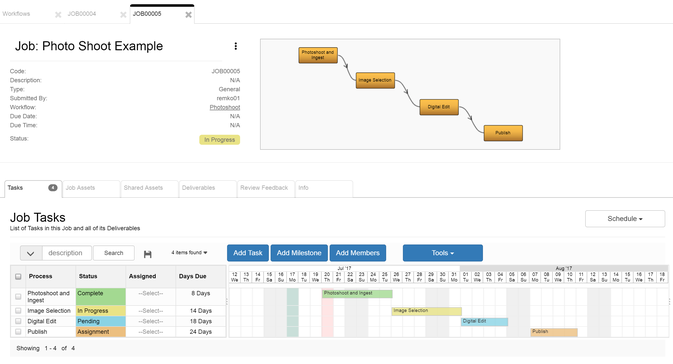
Task: Focus the description search input field
Action: point(67,253)
